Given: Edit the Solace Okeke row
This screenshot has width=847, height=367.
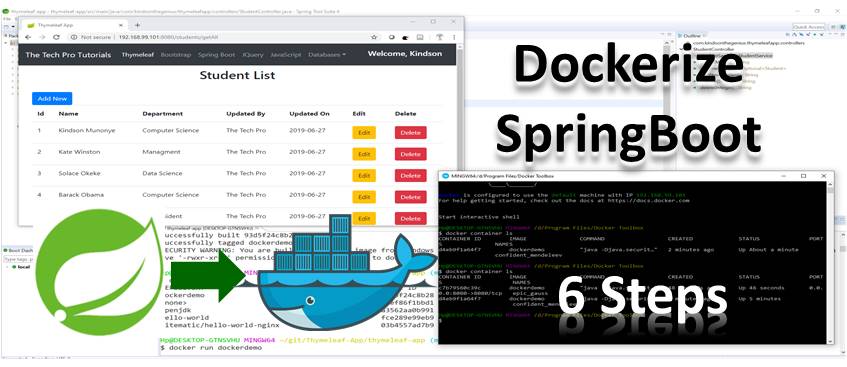Looking at the screenshot, I should coord(364,176).
